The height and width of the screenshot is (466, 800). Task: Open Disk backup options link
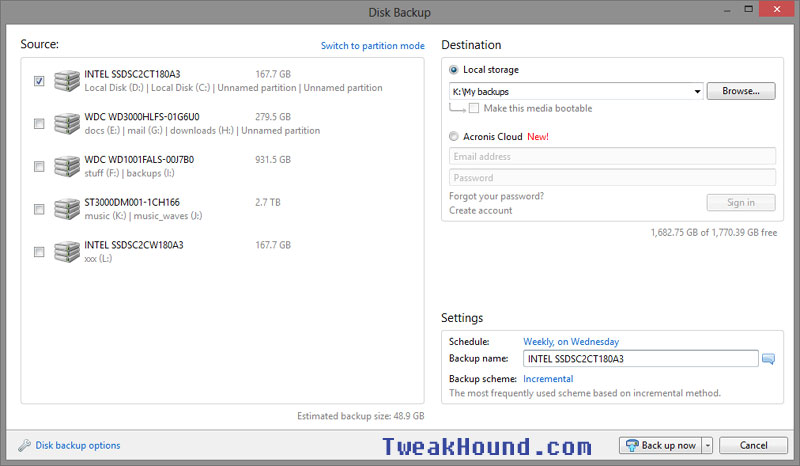click(78, 446)
